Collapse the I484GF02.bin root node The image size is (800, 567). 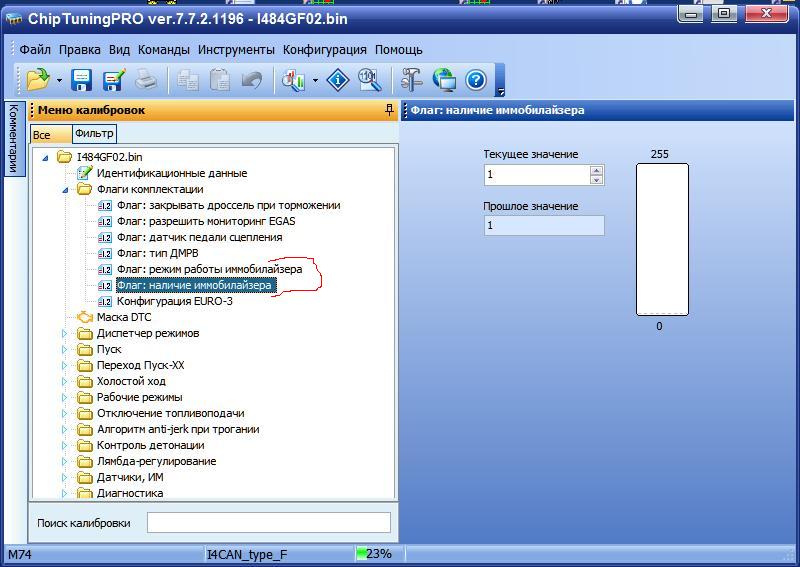click(x=45, y=158)
